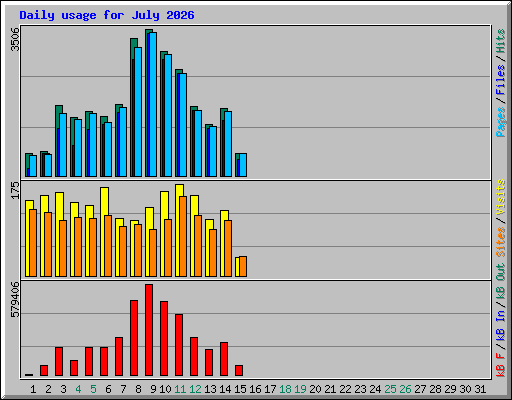
Task: Click the 175 axis value label
Action: (x=15, y=190)
